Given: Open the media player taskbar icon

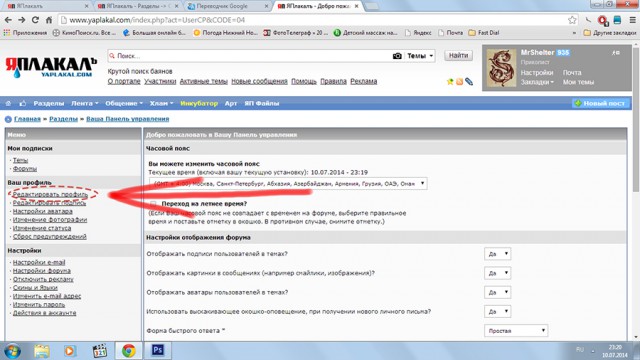Looking at the screenshot, I should coord(70,351).
